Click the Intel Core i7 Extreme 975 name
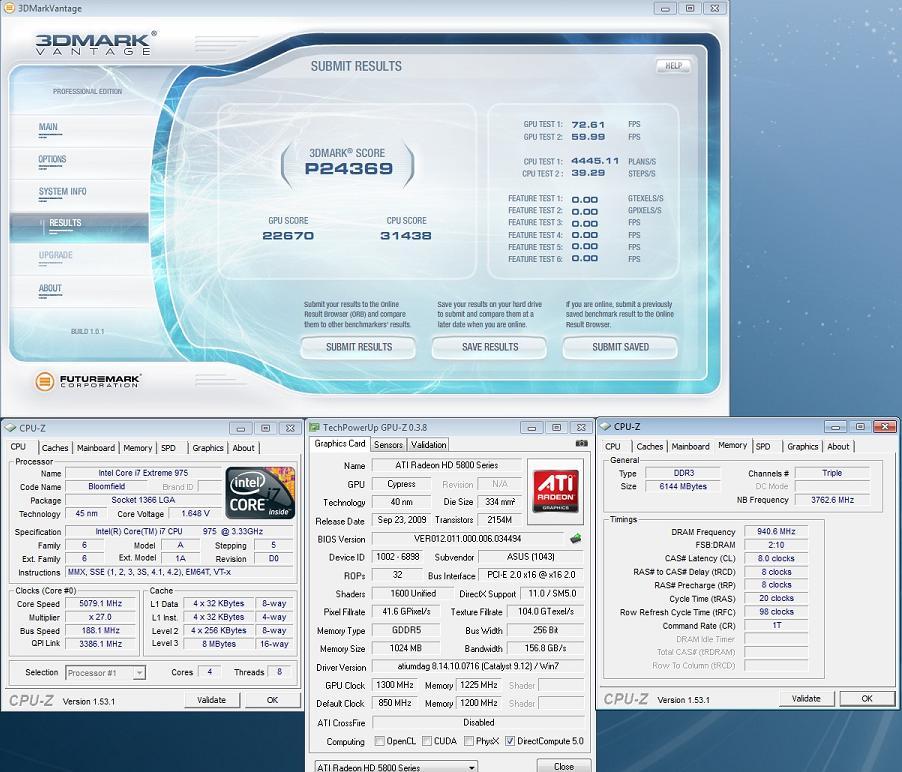 tap(143, 473)
